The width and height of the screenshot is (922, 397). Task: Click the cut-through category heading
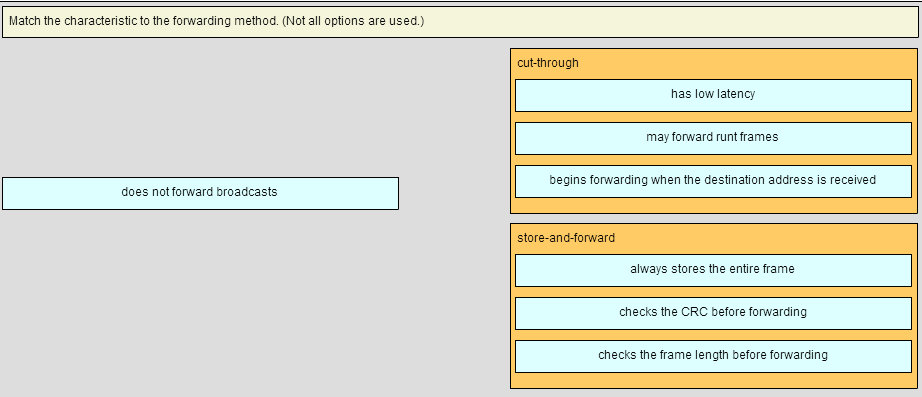coord(548,63)
